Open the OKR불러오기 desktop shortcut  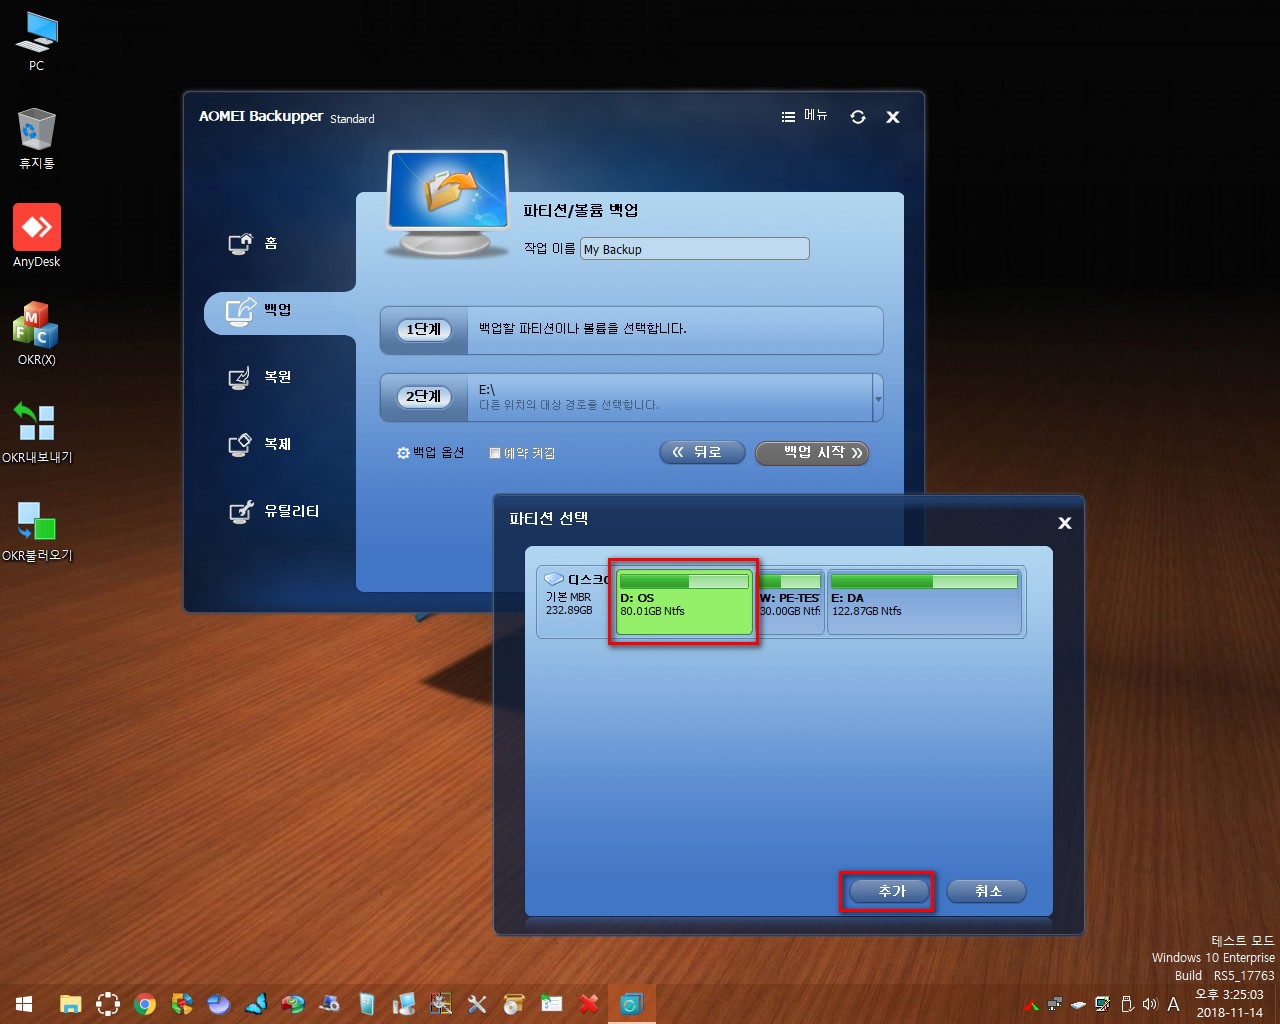click(37, 530)
